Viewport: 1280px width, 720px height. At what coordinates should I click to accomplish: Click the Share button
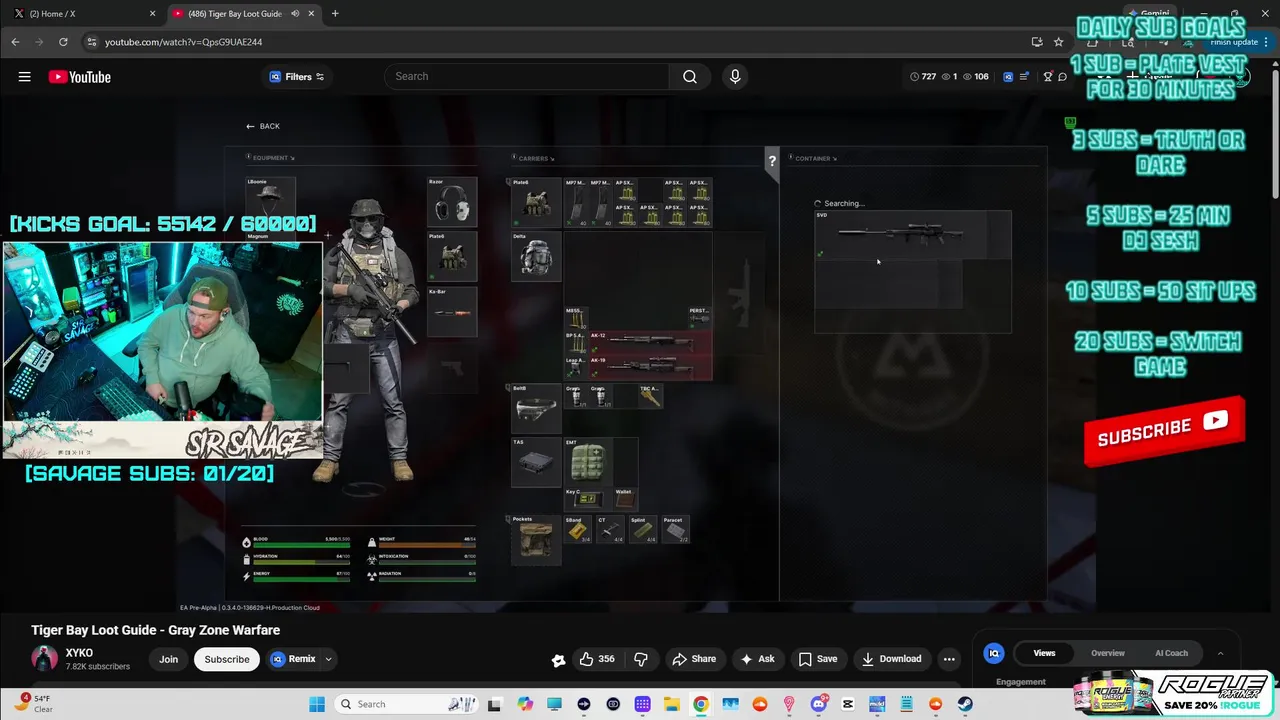(x=694, y=659)
